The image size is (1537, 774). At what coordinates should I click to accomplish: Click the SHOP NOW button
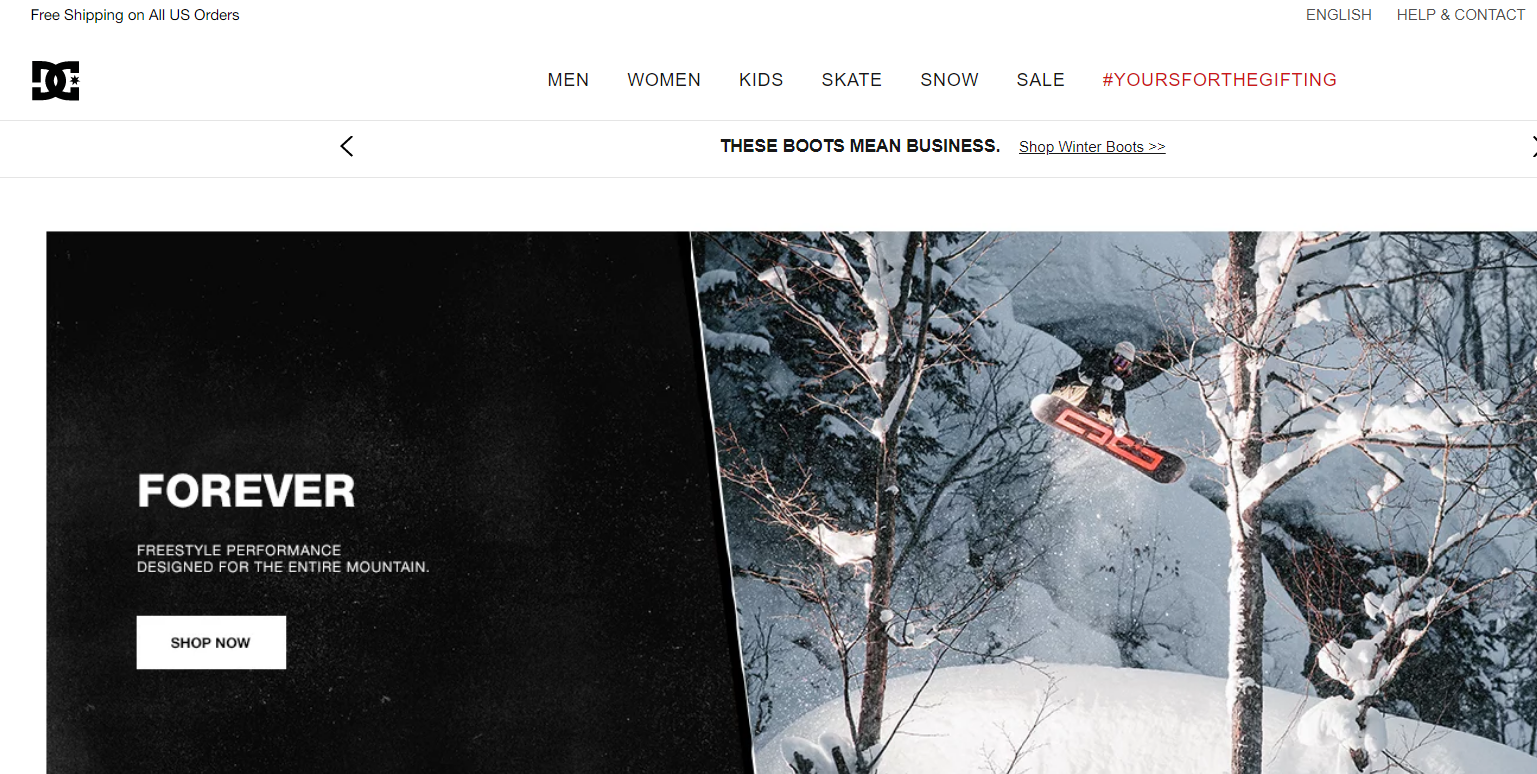pyautogui.click(x=211, y=642)
